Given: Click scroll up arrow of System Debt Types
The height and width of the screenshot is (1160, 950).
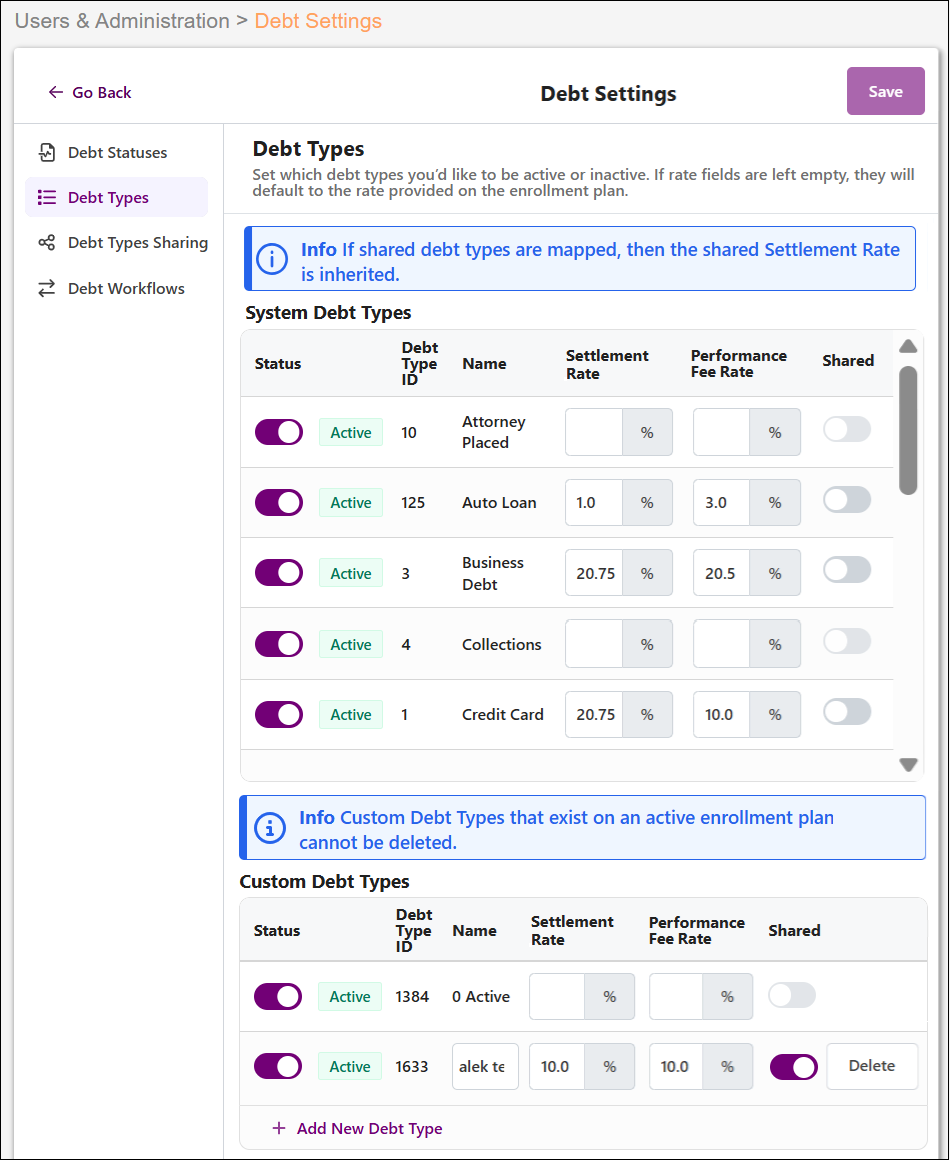Looking at the screenshot, I should coord(909,346).
